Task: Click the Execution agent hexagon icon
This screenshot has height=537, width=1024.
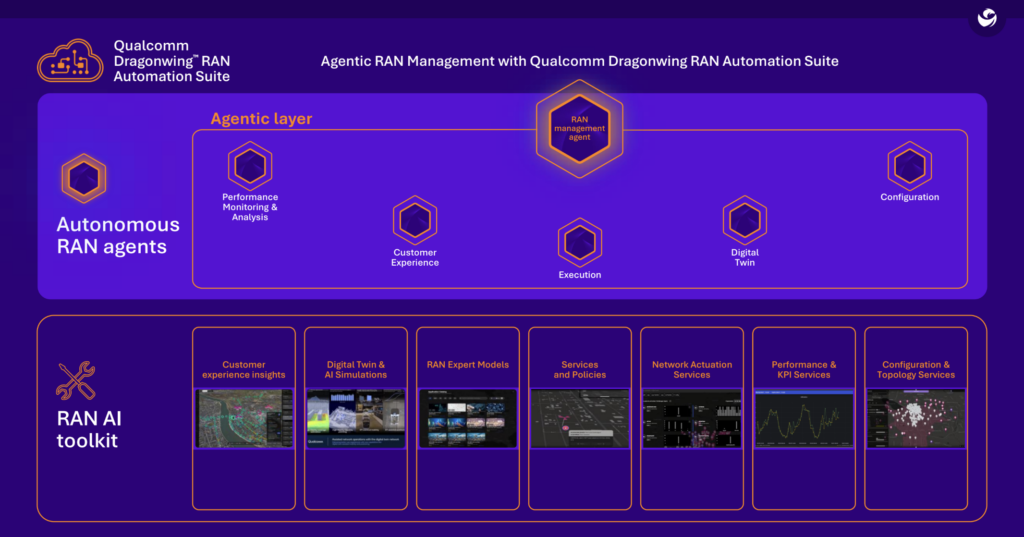Action: point(579,242)
